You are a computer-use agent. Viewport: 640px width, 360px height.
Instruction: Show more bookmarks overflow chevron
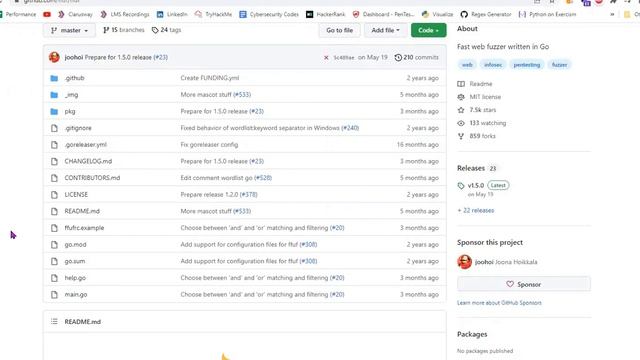click(612, 14)
